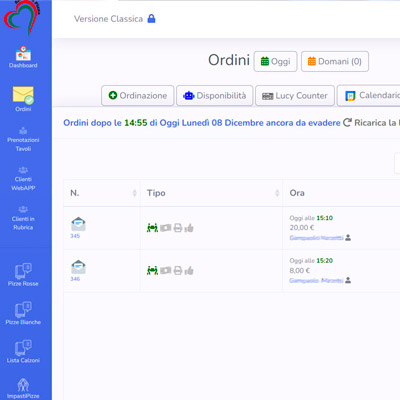Screen dimensions: 400x400
Task: Show tomorrow's orders with Domani (0)
Action: pos(335,61)
